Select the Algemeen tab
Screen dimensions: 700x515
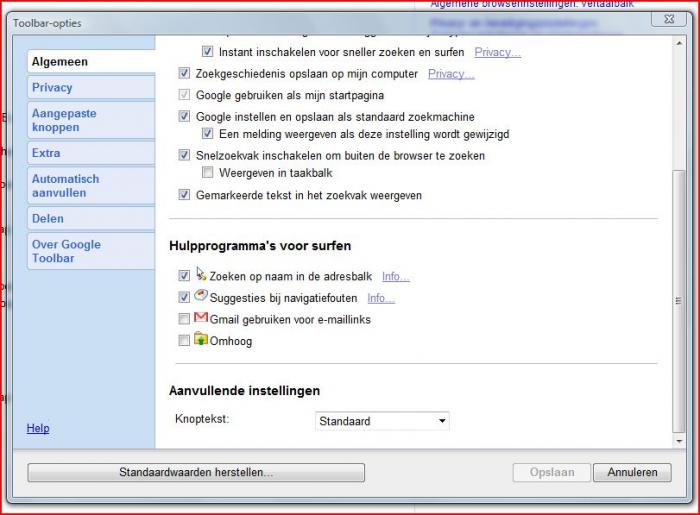(91, 62)
